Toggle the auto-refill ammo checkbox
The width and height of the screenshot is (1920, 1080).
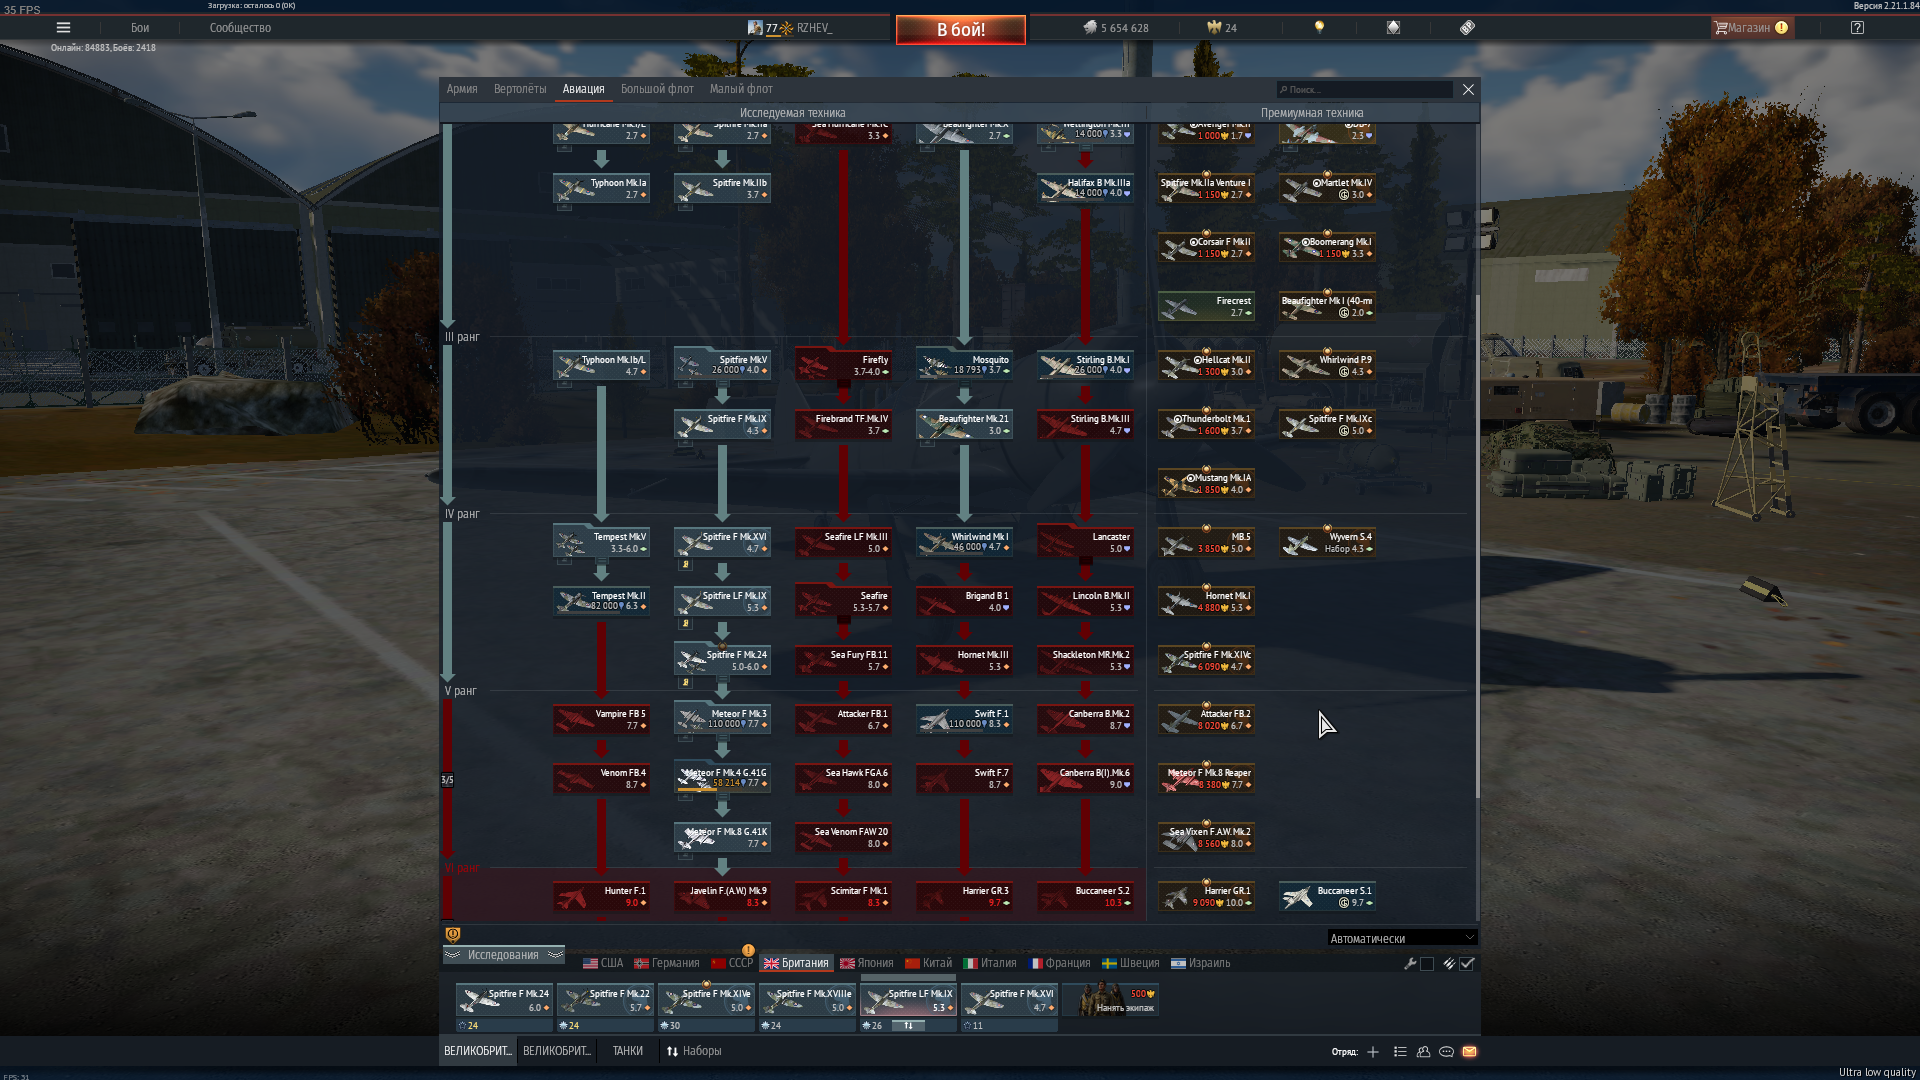1467,964
